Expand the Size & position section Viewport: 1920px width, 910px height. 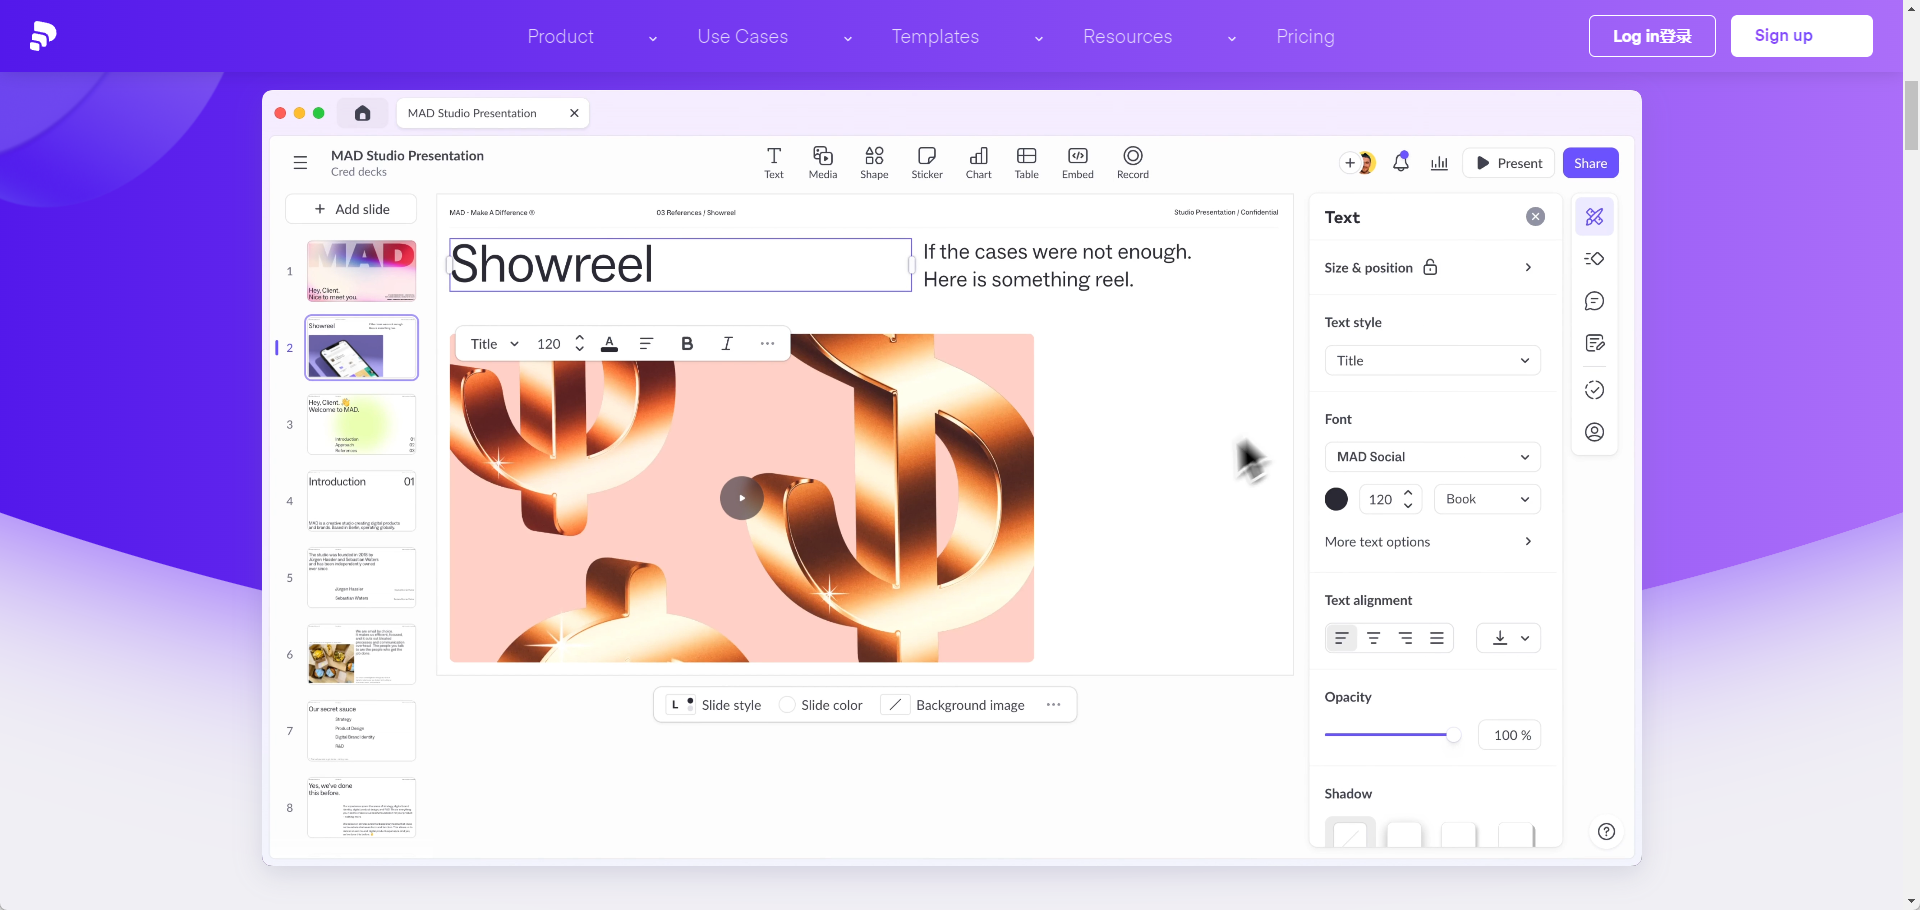[1432, 267]
